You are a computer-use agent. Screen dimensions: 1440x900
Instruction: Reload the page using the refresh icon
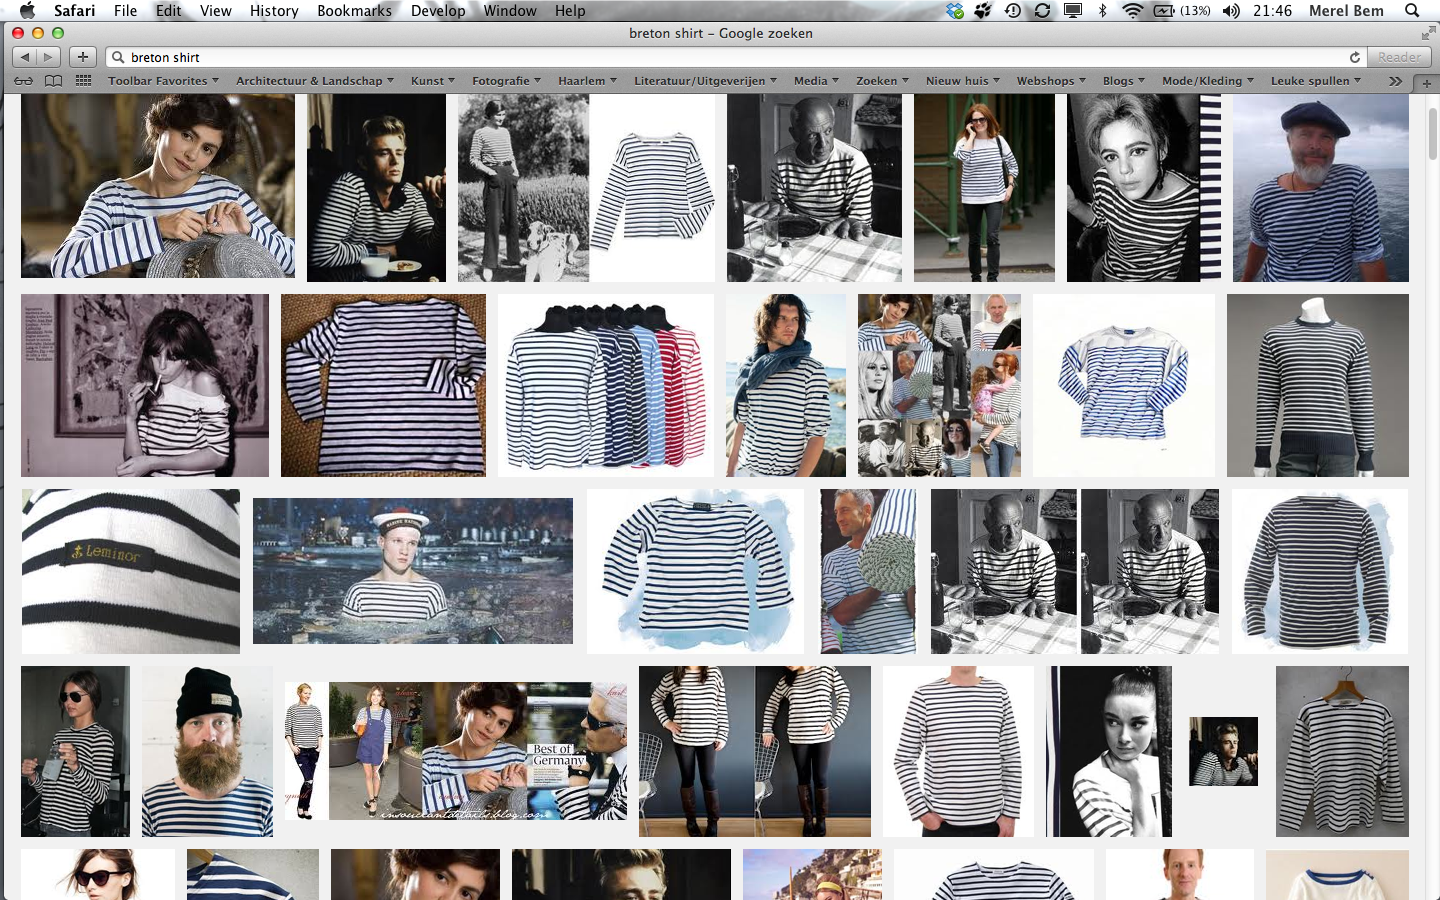[x=1355, y=57]
